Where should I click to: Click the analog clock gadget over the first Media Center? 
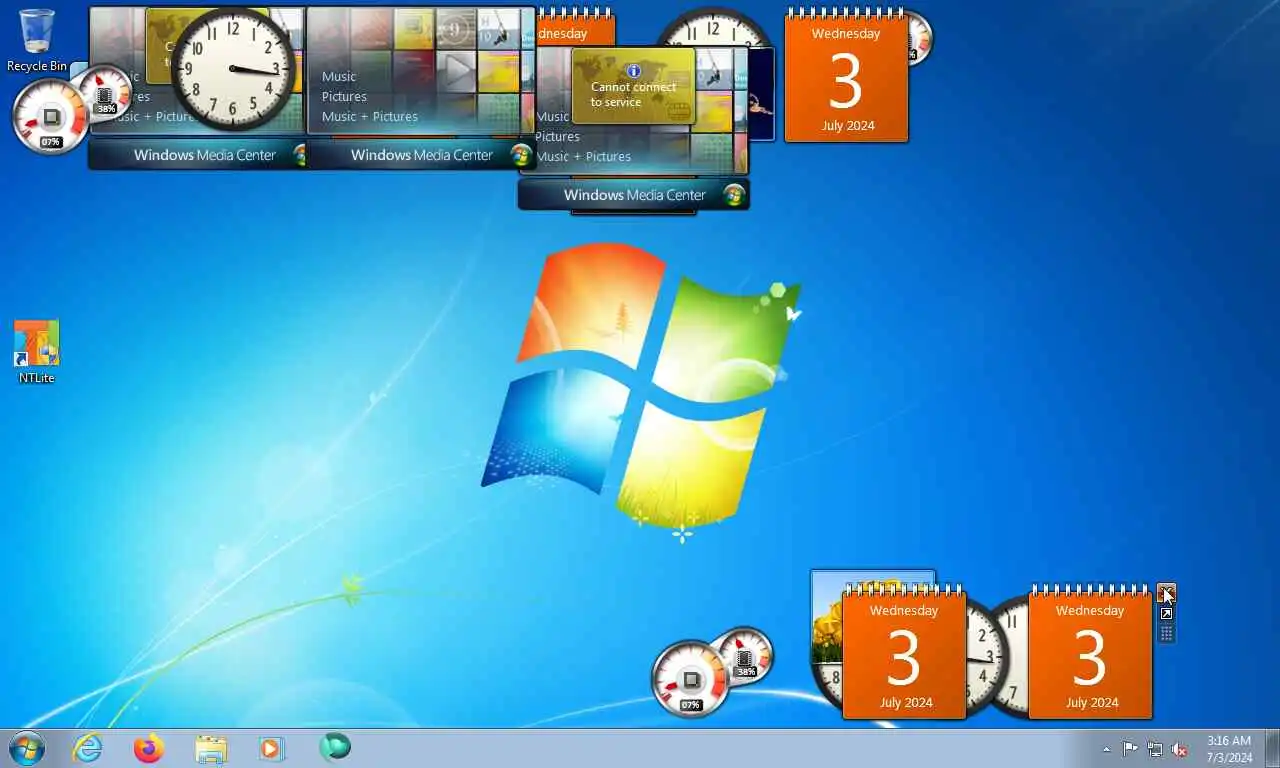click(232, 68)
